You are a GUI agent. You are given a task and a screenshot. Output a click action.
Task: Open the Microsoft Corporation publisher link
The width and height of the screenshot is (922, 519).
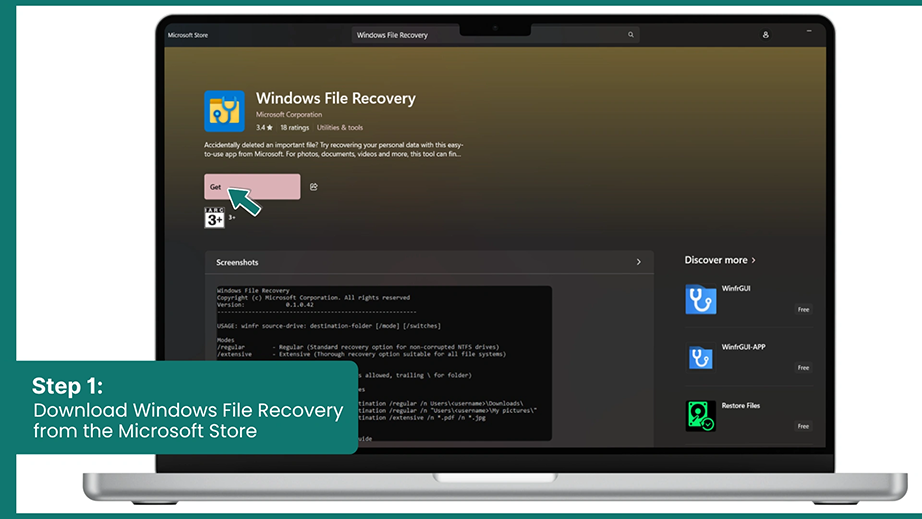pos(289,115)
